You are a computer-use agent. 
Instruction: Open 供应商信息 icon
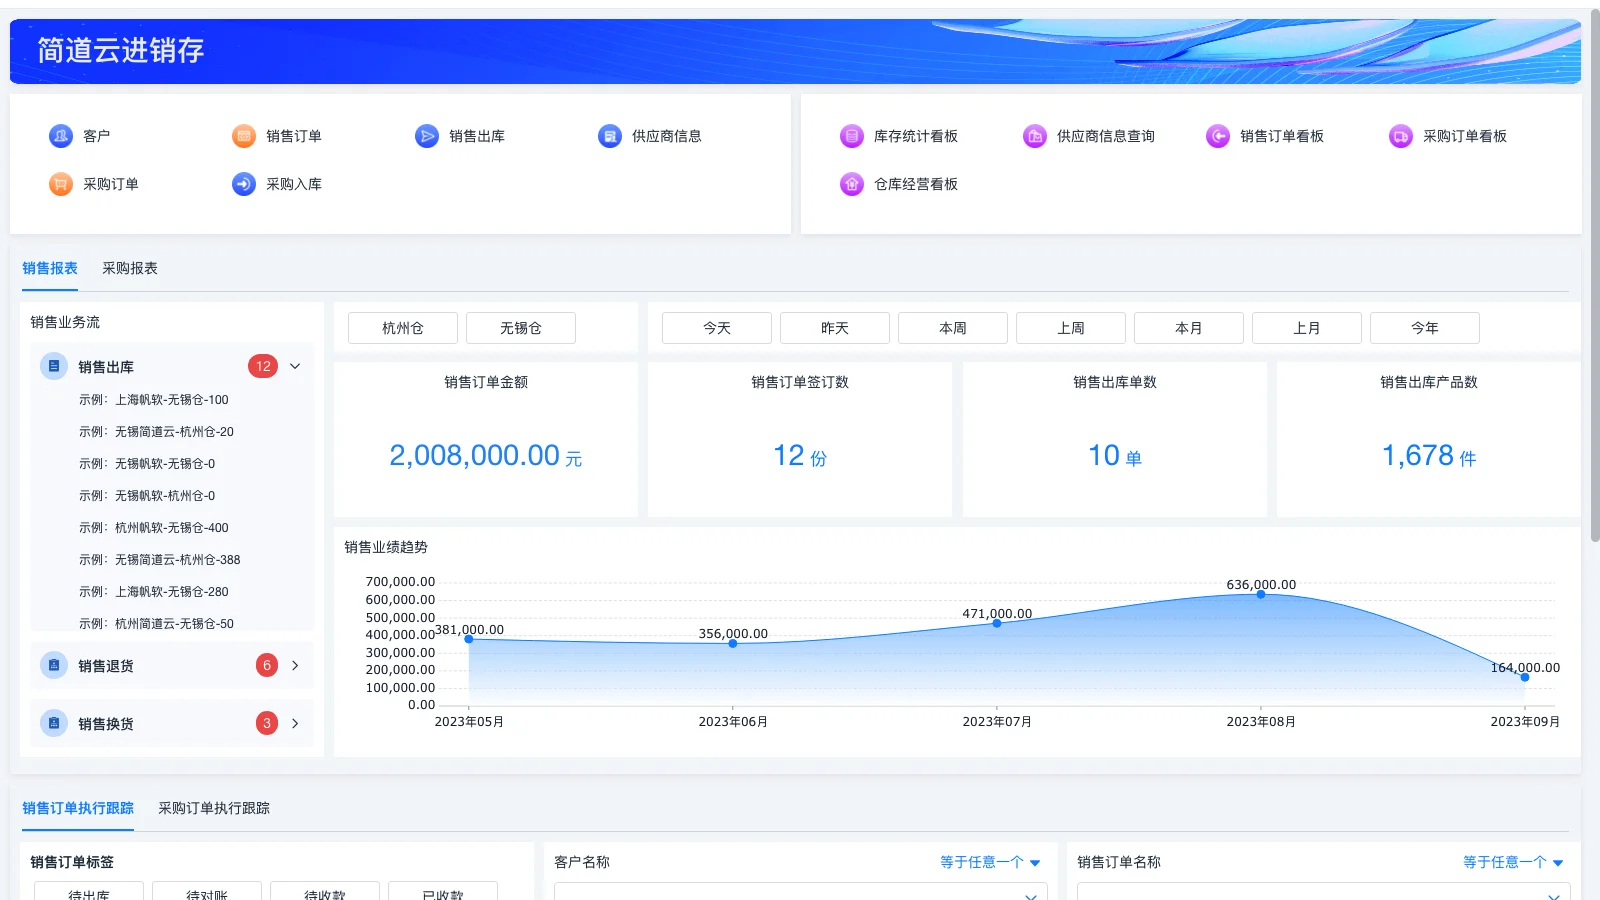coord(610,136)
